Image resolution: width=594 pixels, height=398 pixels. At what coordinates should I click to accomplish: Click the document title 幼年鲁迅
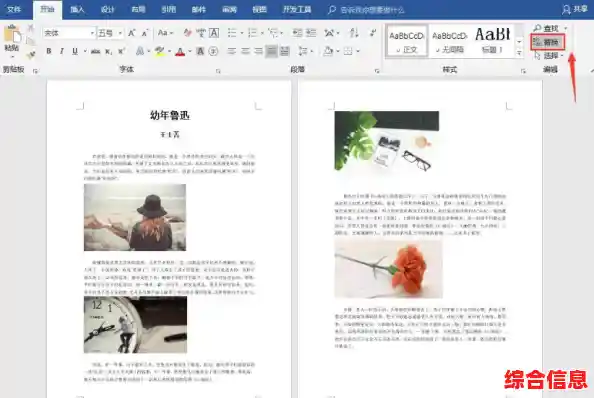[x=169, y=115]
